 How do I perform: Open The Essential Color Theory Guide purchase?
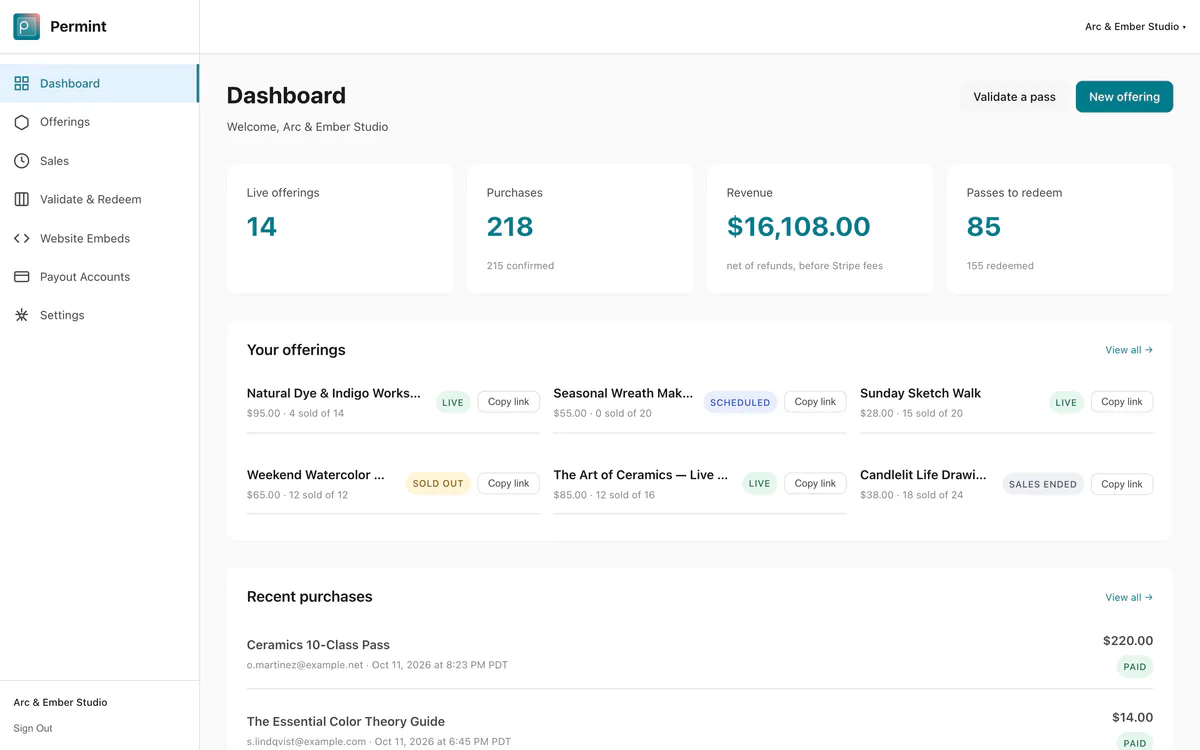(346, 721)
